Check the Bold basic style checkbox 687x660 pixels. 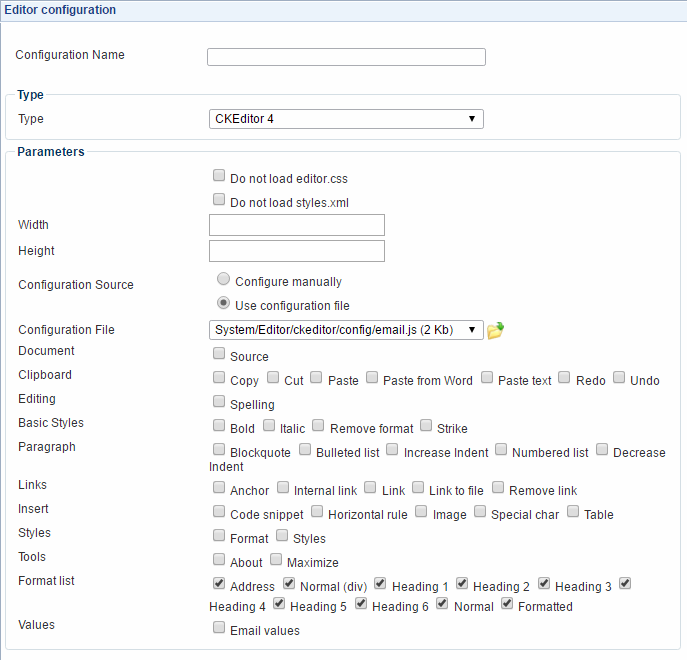[219, 426]
